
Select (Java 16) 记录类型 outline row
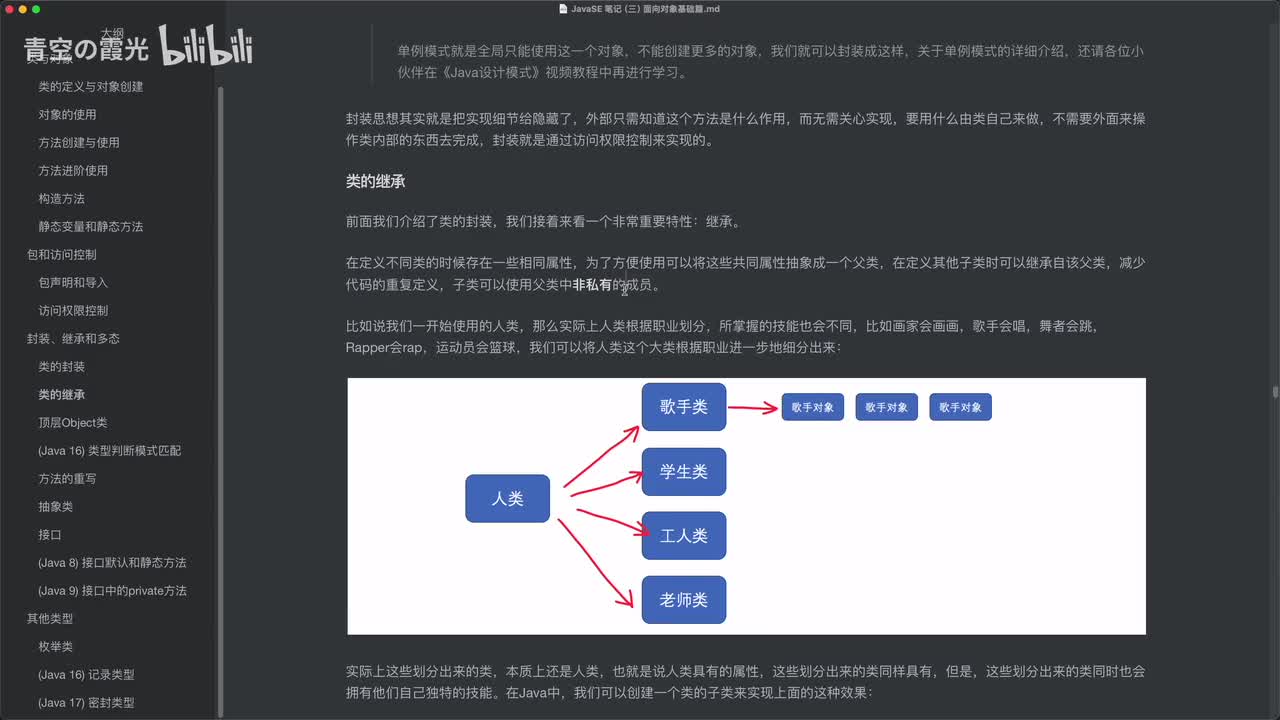click(x=86, y=675)
